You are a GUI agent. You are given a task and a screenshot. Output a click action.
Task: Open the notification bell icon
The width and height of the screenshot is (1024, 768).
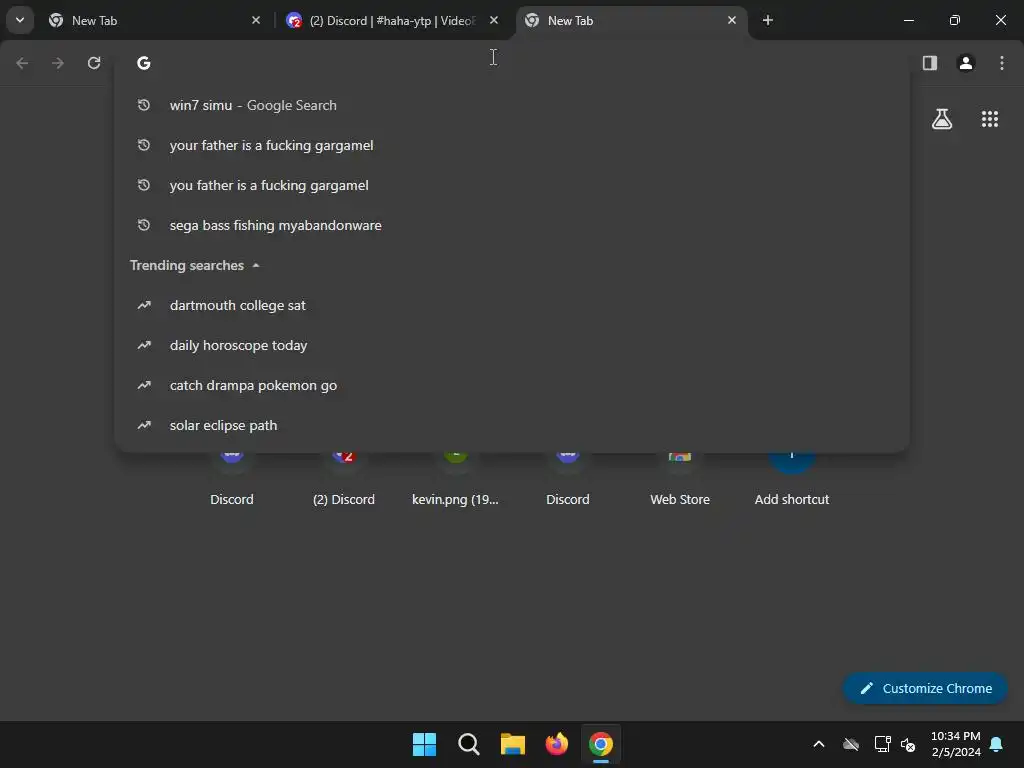pyautogui.click(x=997, y=744)
